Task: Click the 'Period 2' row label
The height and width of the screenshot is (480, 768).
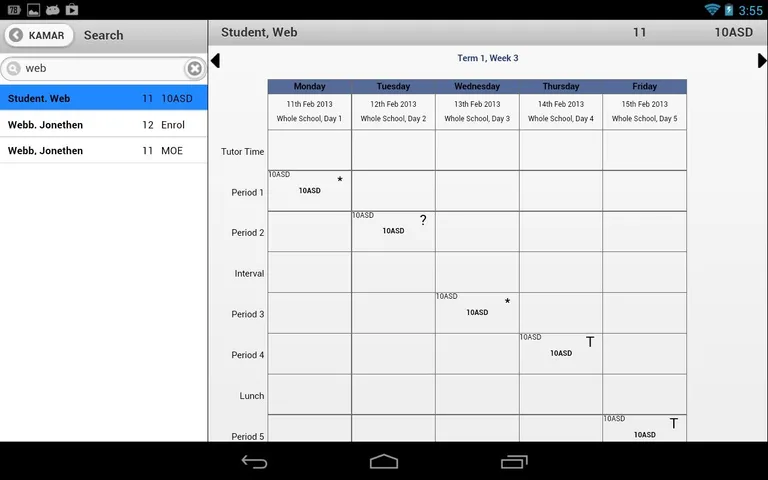Action: [247, 233]
